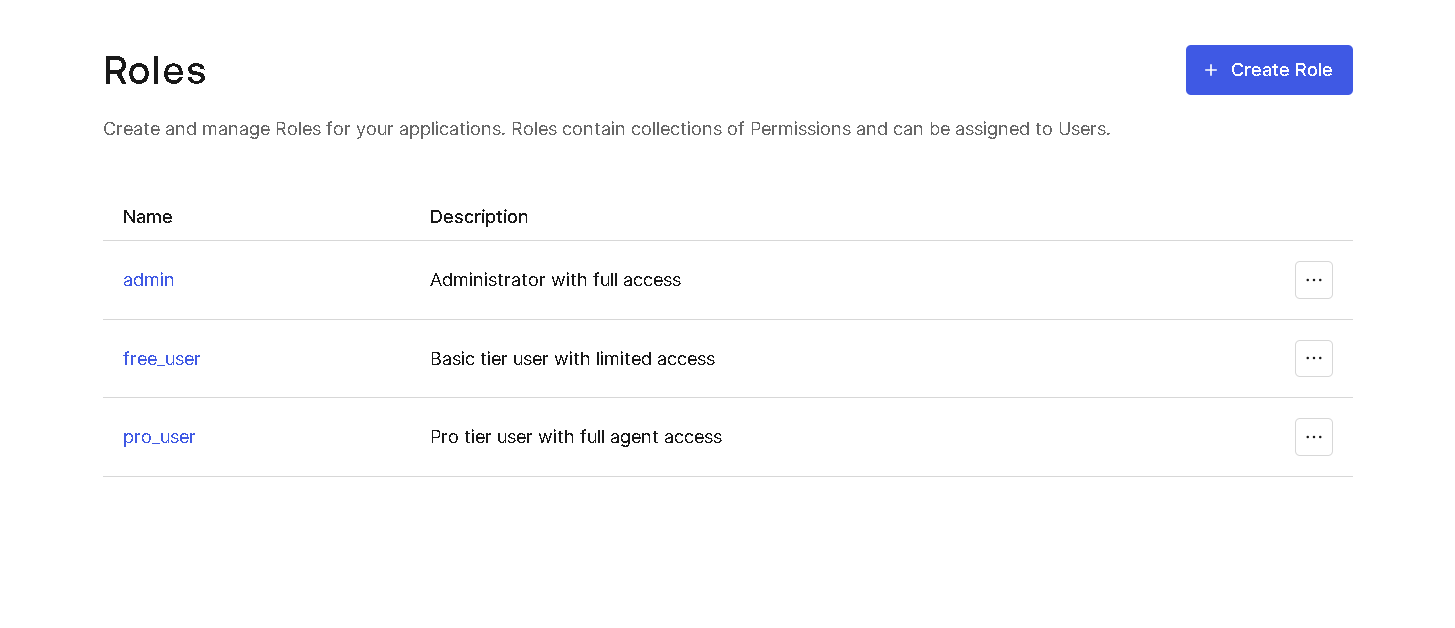
Task: Click the word Users ending the subtitle
Action: tap(1083, 129)
